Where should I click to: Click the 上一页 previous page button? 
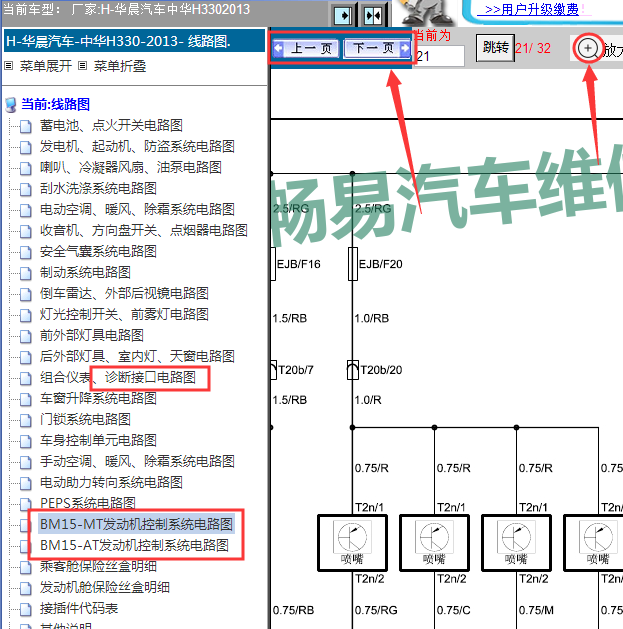point(306,49)
